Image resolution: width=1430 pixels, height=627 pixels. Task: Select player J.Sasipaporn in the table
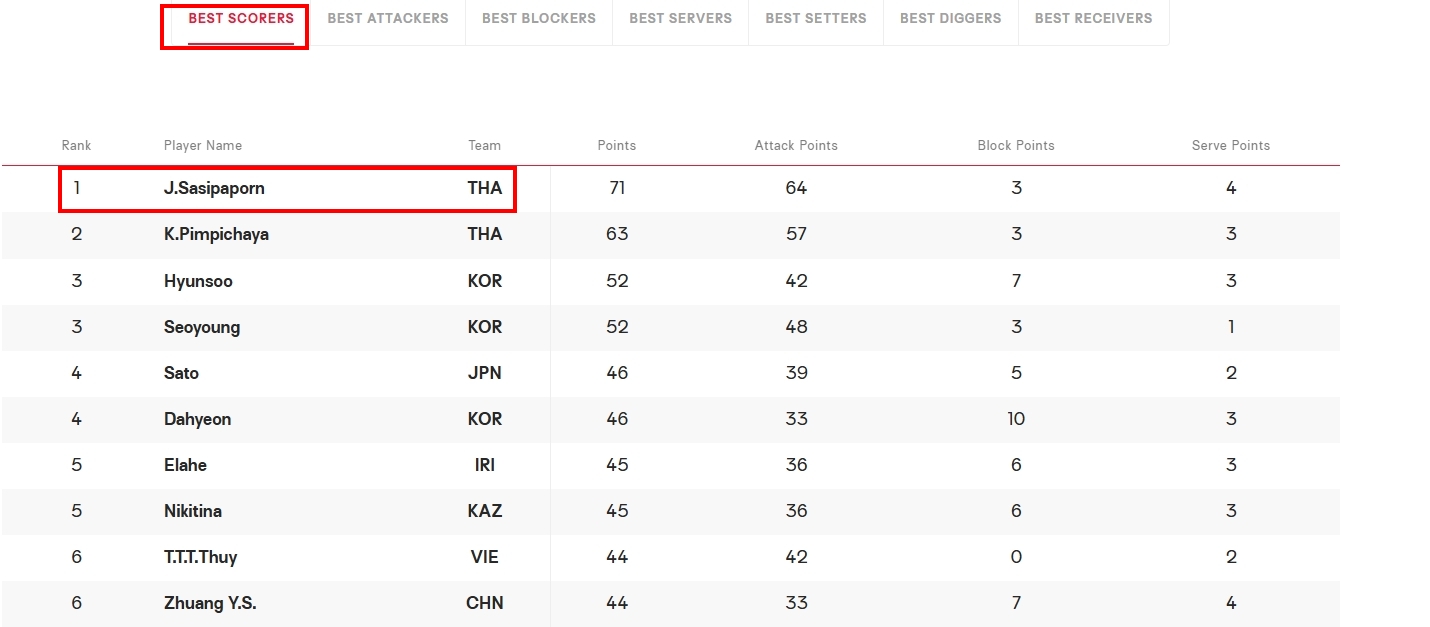click(214, 188)
